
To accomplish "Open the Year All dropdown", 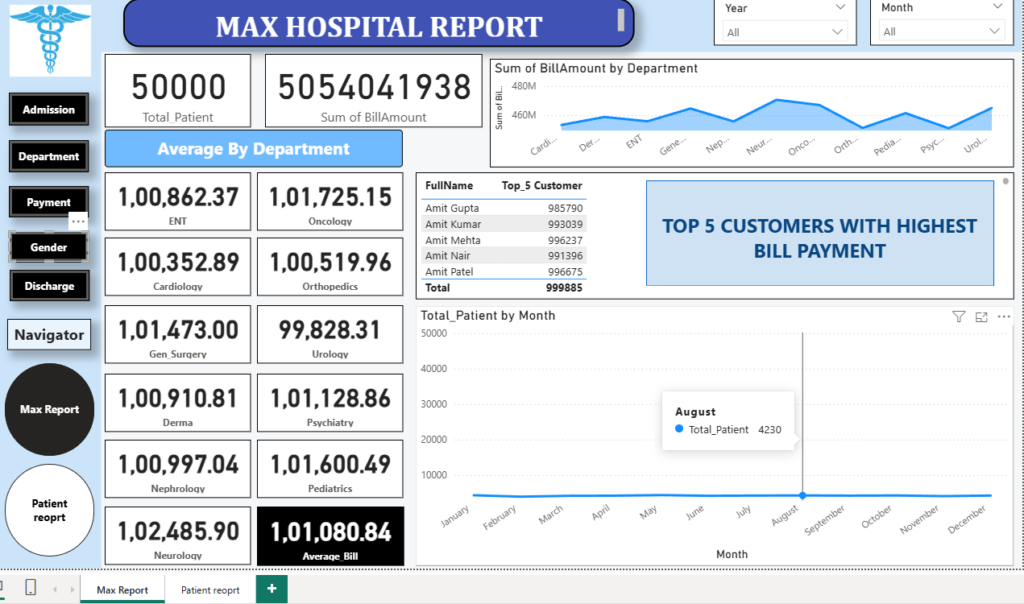I will 784,32.
